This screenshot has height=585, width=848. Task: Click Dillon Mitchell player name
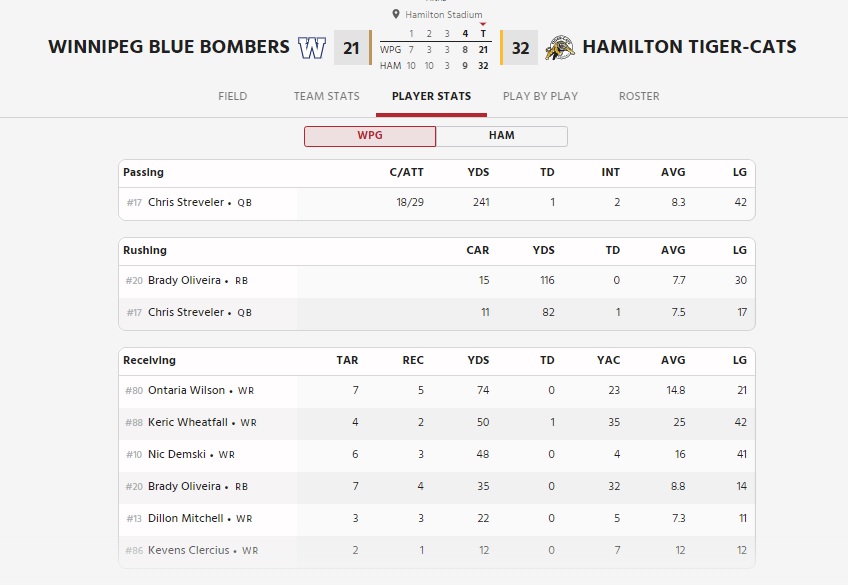(x=186, y=518)
